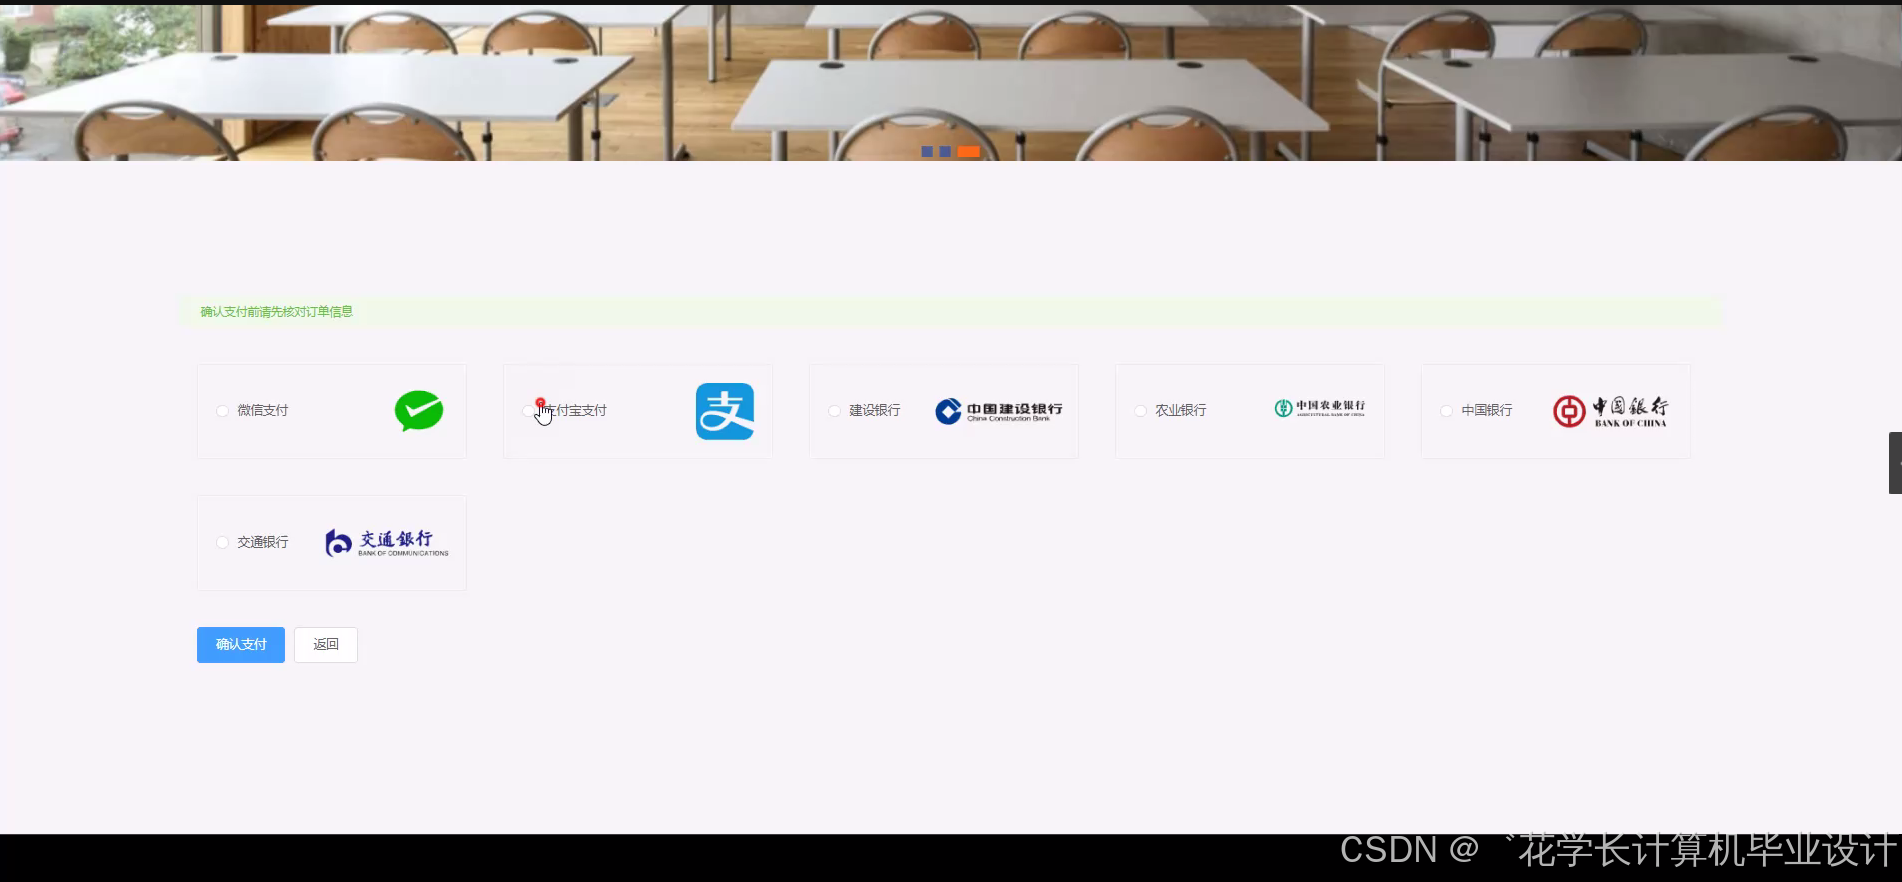This screenshot has height=882, width=1902.
Task: Select the active orange carousel indicator
Action: (x=969, y=152)
